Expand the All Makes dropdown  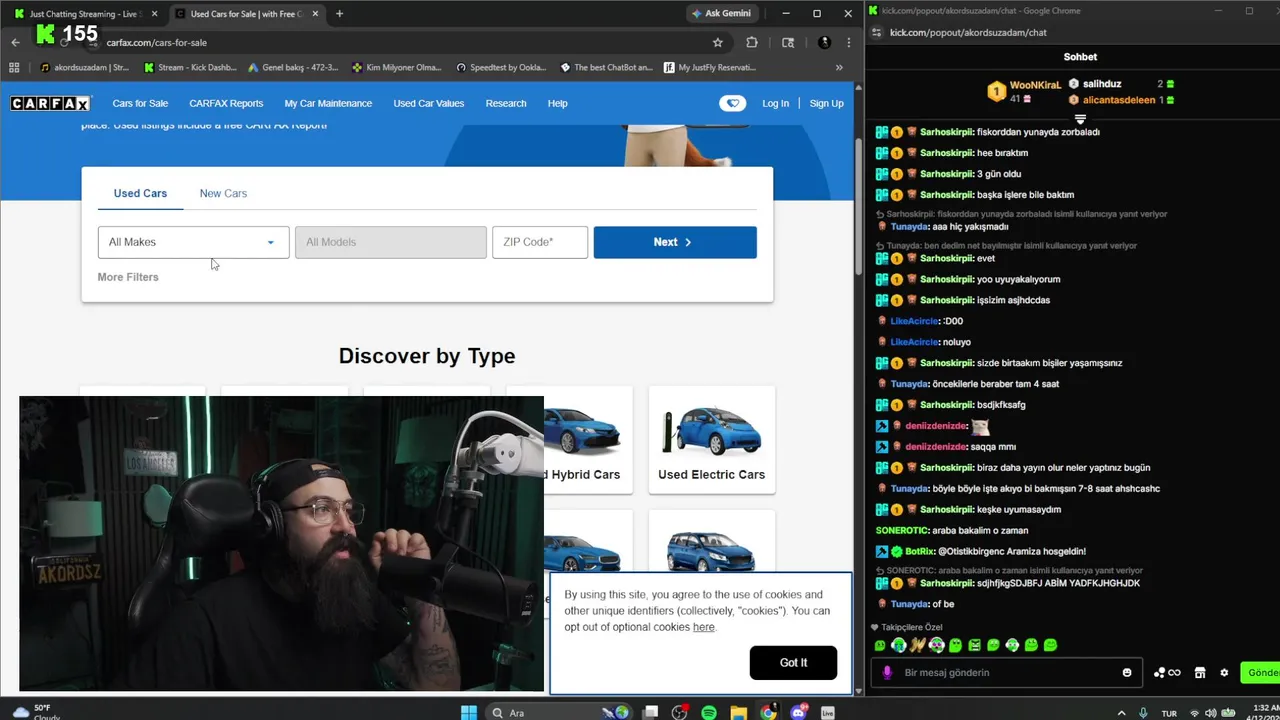(x=193, y=242)
